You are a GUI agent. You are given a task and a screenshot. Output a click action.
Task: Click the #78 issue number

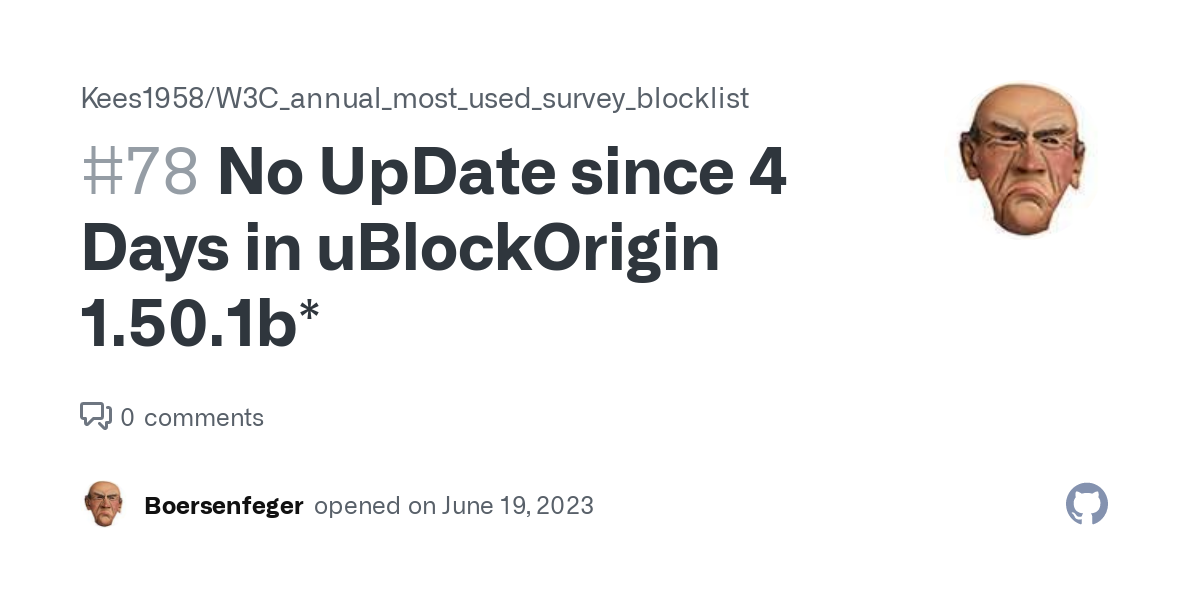click(139, 172)
